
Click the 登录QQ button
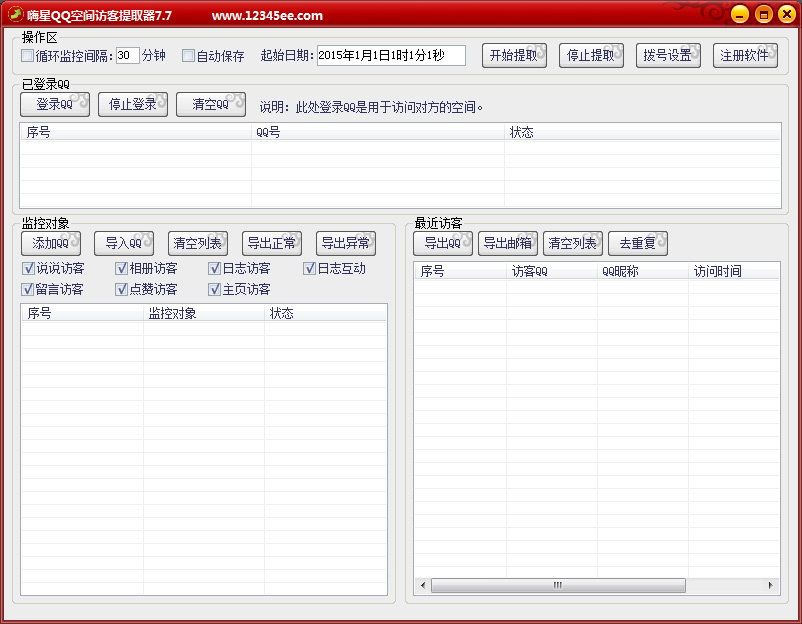pos(55,104)
